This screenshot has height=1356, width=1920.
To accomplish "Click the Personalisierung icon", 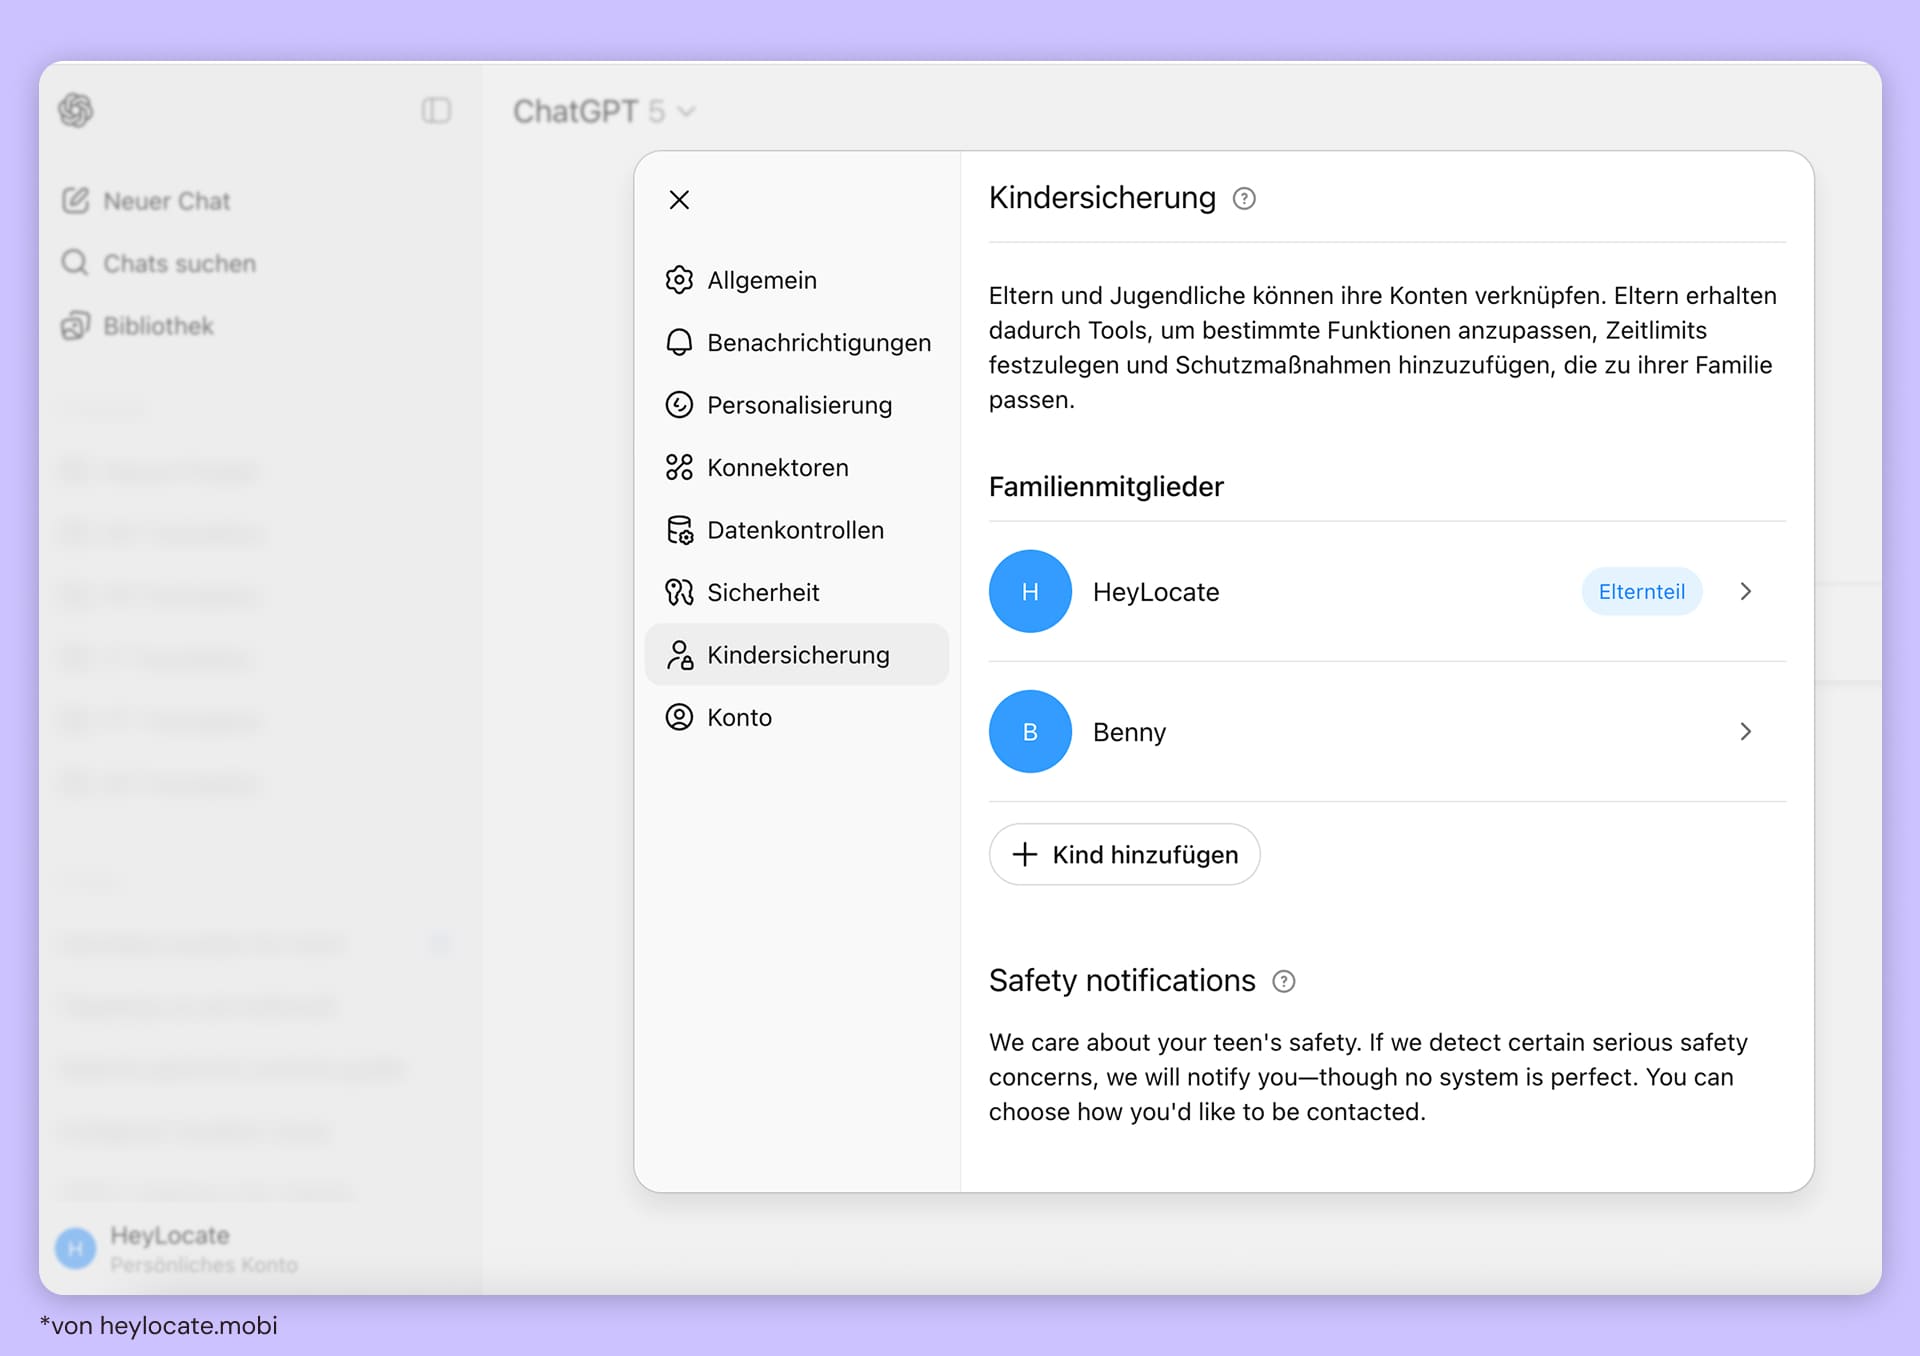I will tap(679, 405).
